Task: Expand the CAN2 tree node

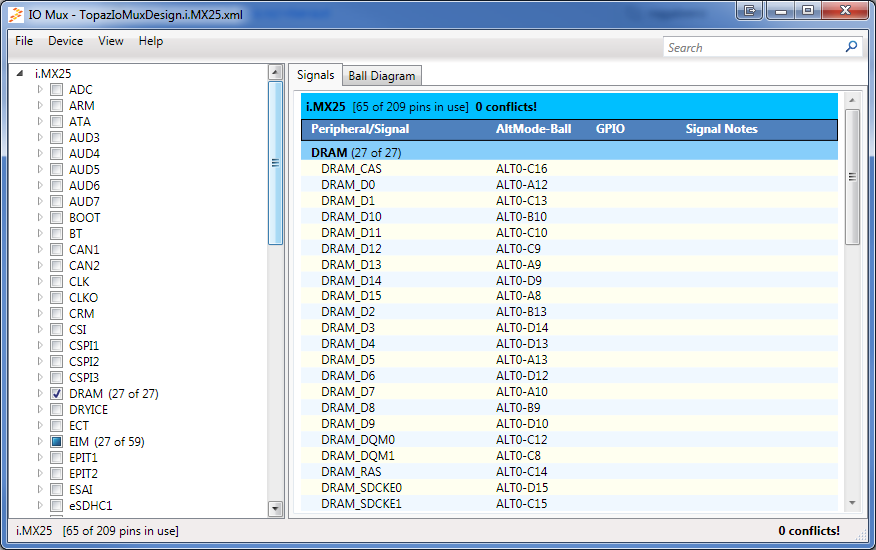Action: point(40,265)
